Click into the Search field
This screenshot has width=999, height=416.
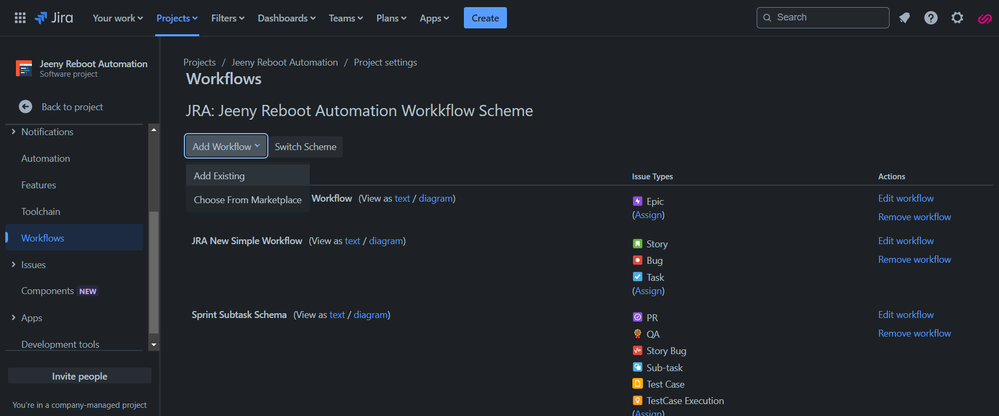(823, 18)
